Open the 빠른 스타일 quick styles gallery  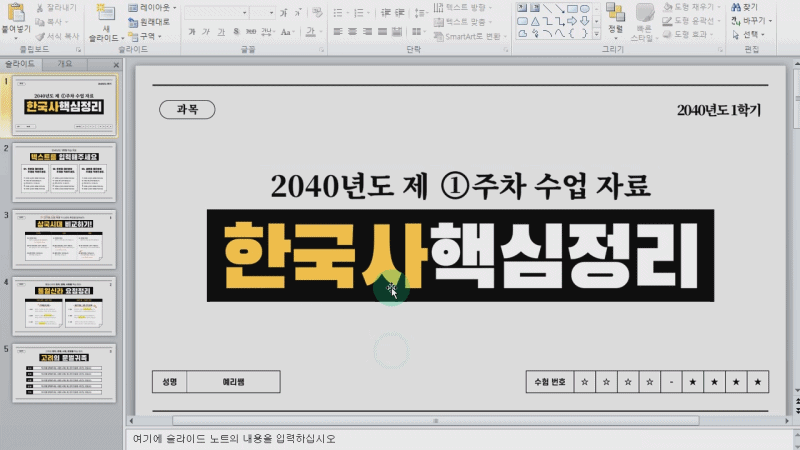[644, 22]
